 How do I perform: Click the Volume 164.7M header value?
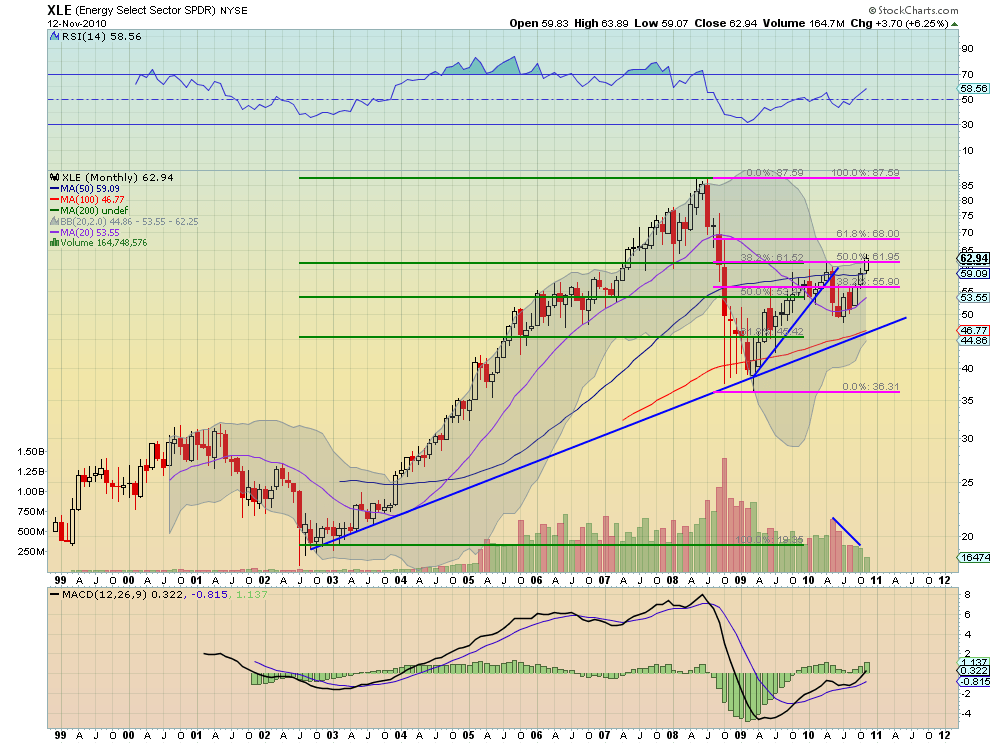(803, 23)
